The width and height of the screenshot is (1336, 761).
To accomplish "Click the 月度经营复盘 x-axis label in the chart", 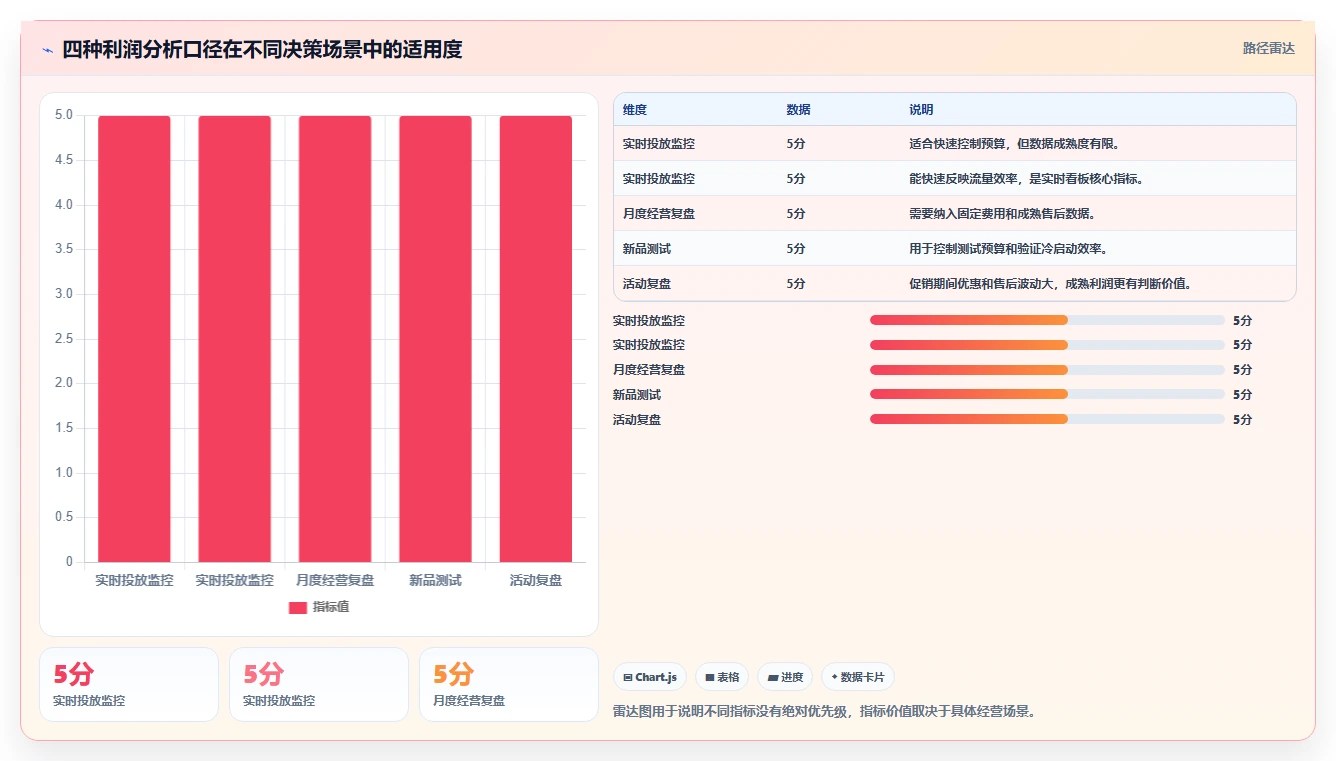I will pos(335,580).
